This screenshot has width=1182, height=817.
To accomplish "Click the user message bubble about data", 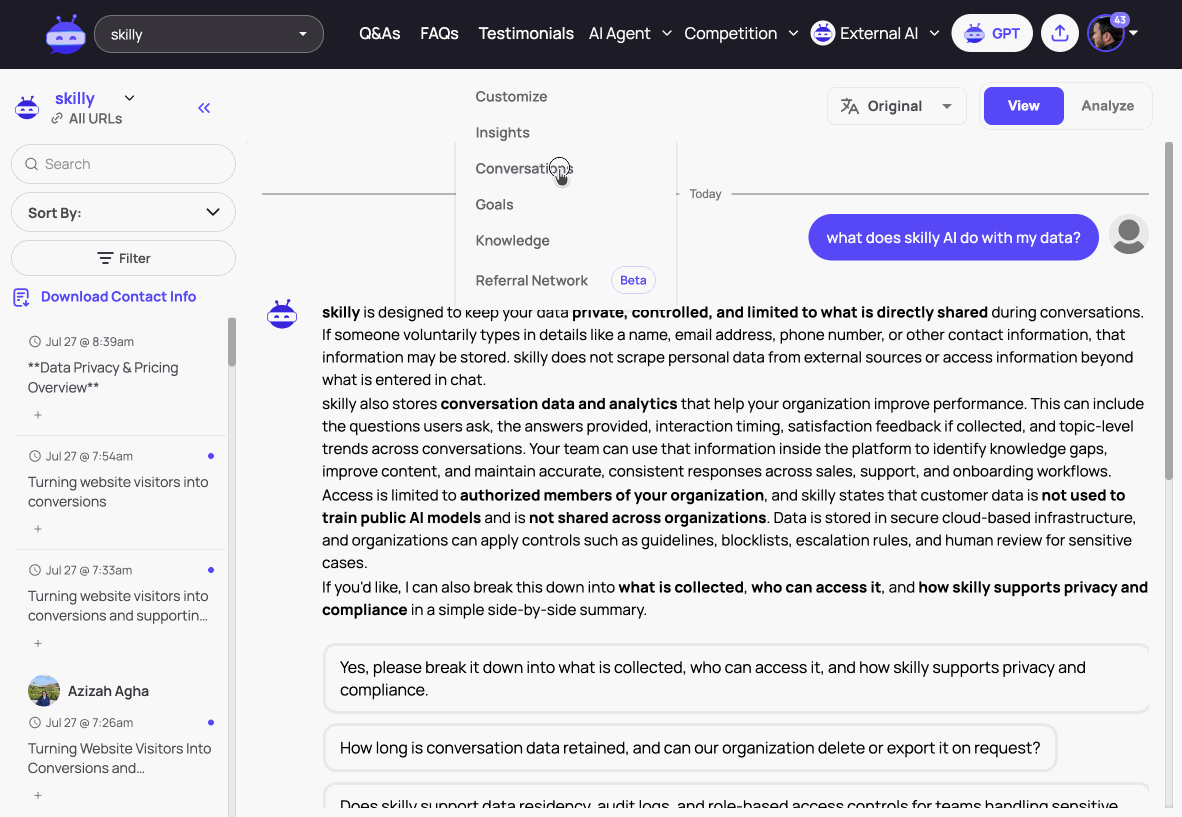I will pyautogui.click(x=953, y=237).
